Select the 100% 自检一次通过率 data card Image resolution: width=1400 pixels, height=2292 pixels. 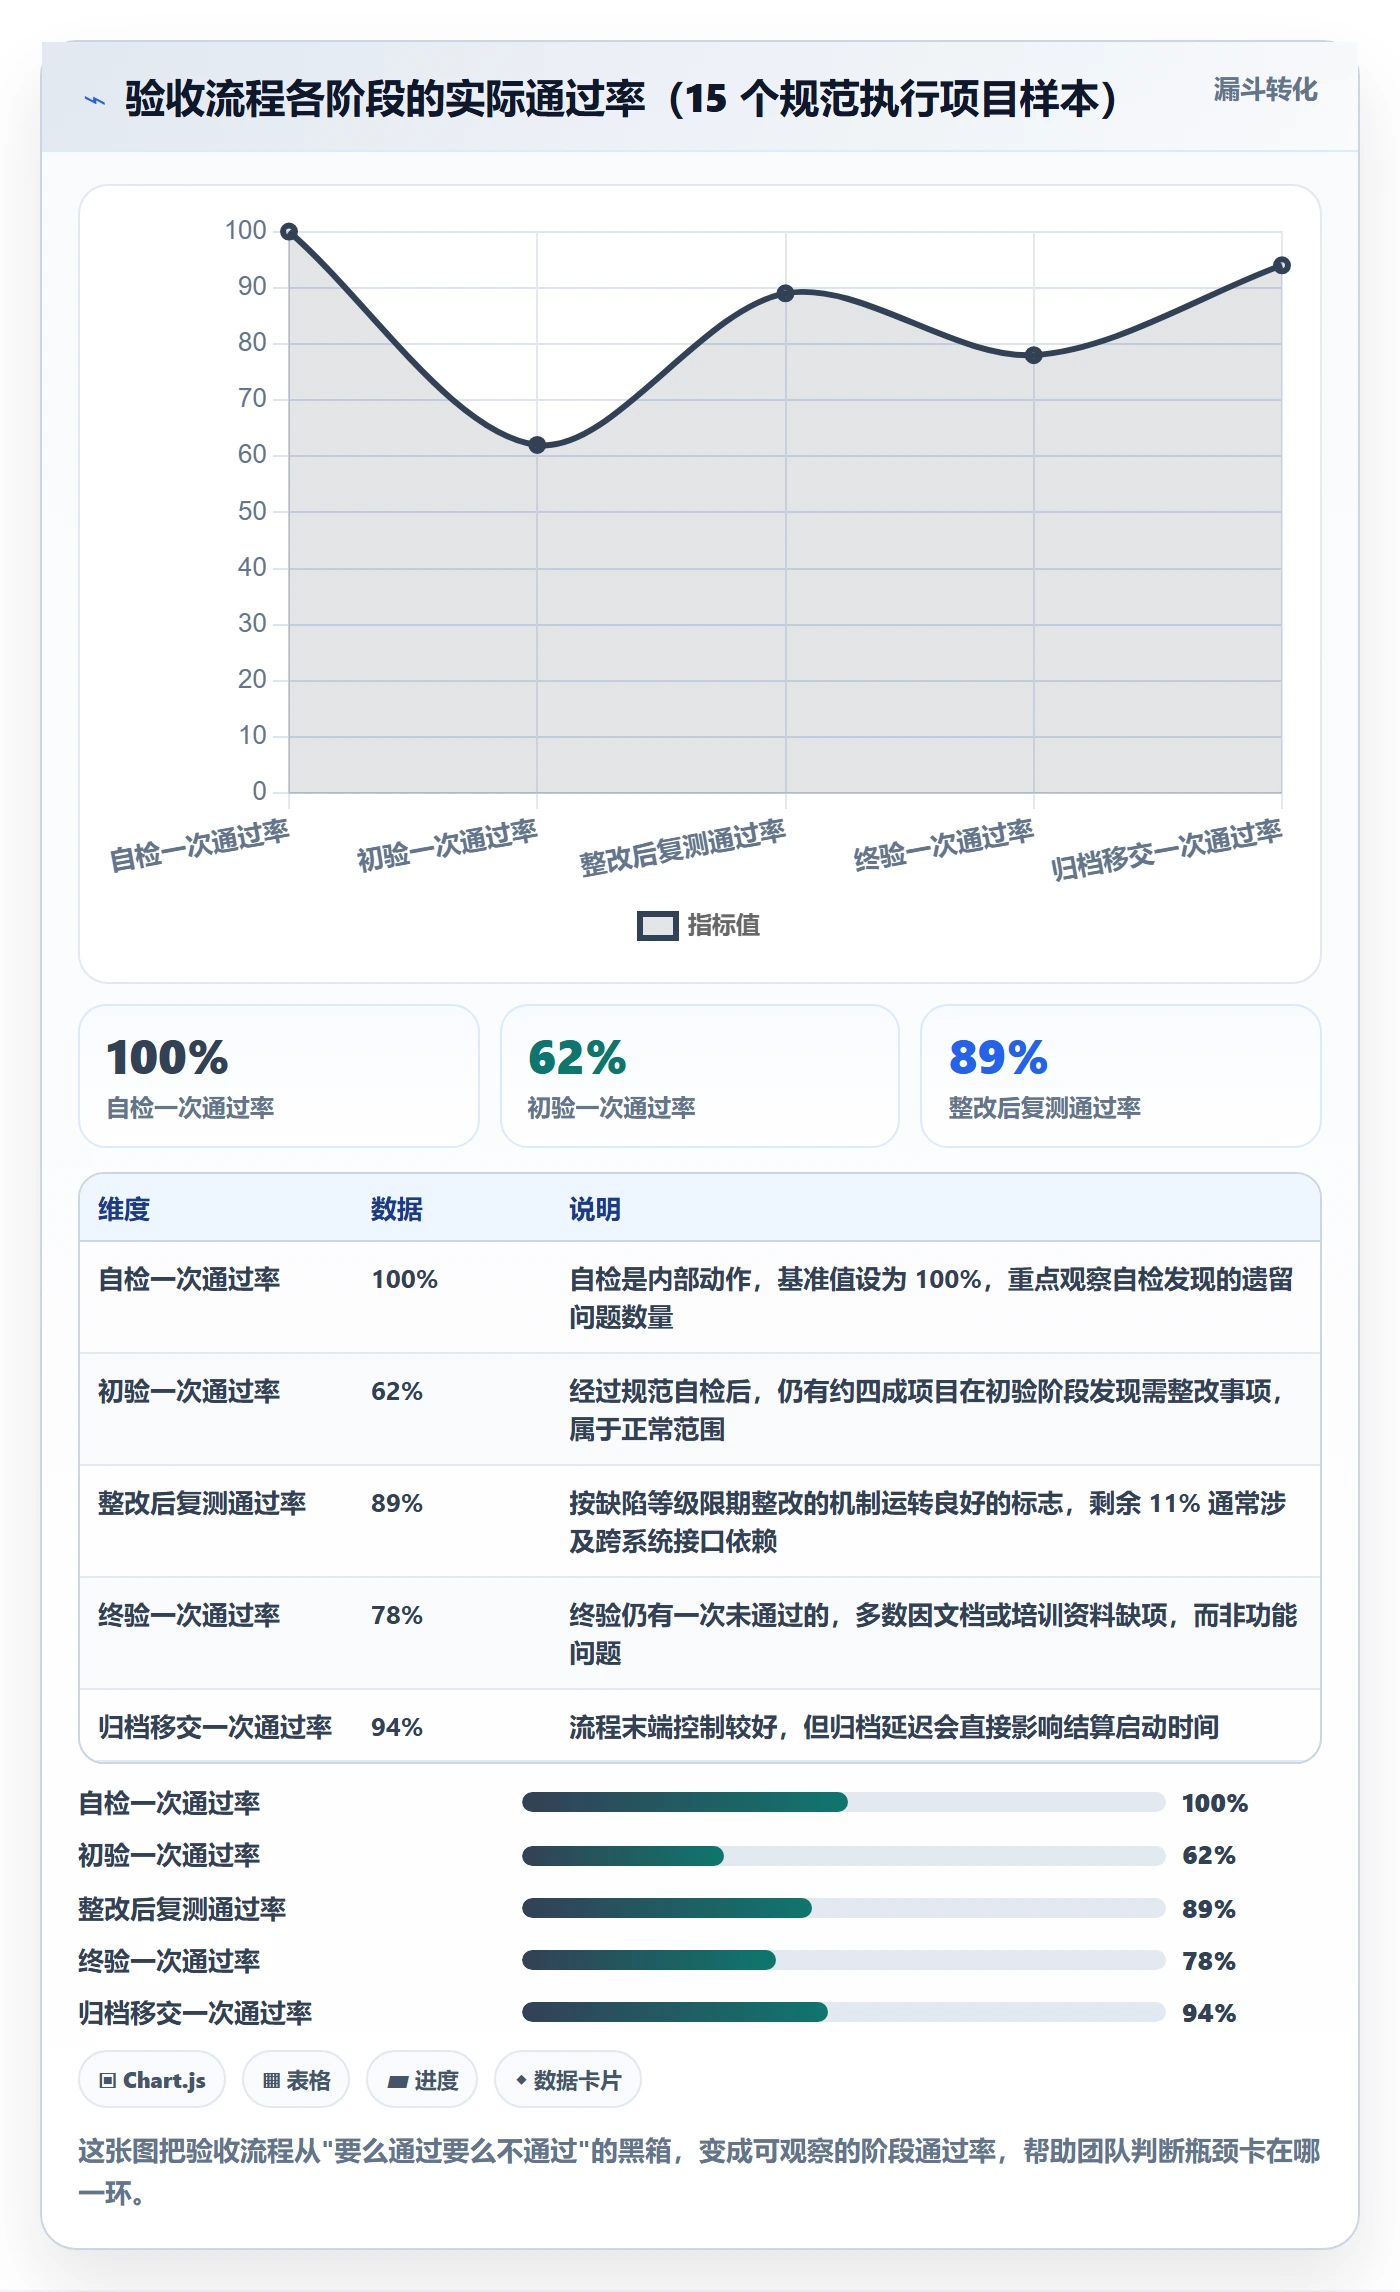279,1076
